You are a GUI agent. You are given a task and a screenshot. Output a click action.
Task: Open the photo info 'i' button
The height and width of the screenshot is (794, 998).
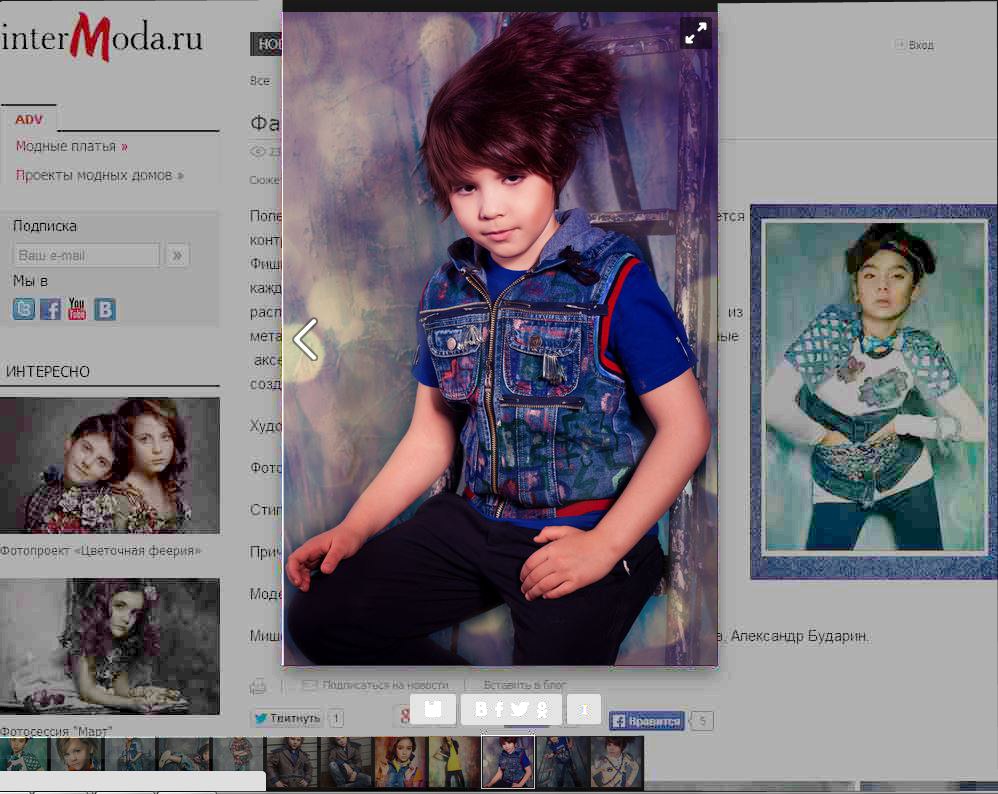tap(584, 709)
